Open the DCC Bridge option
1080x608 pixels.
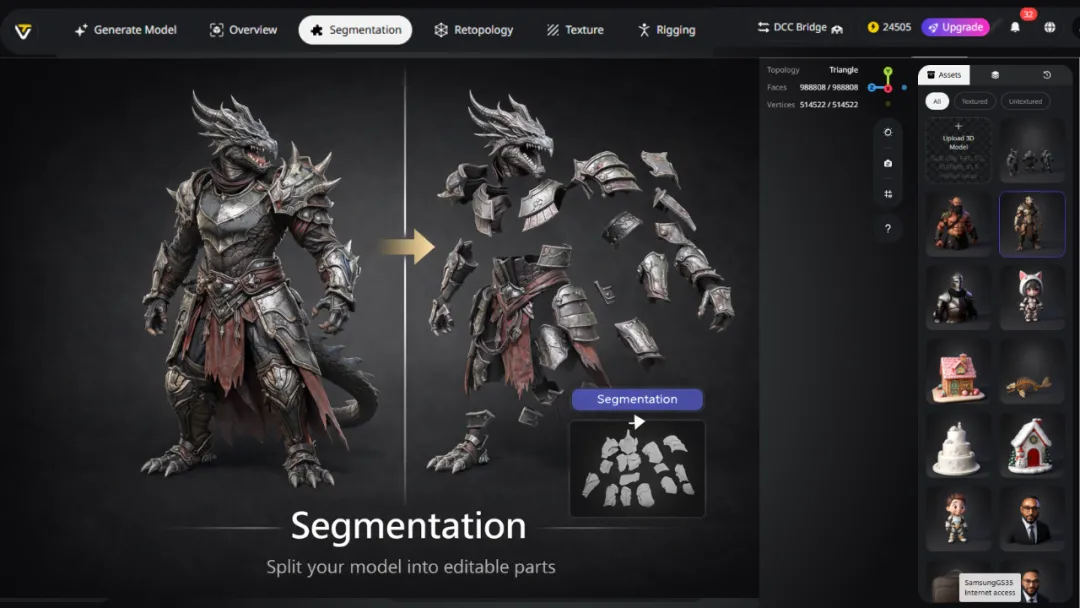click(x=800, y=28)
